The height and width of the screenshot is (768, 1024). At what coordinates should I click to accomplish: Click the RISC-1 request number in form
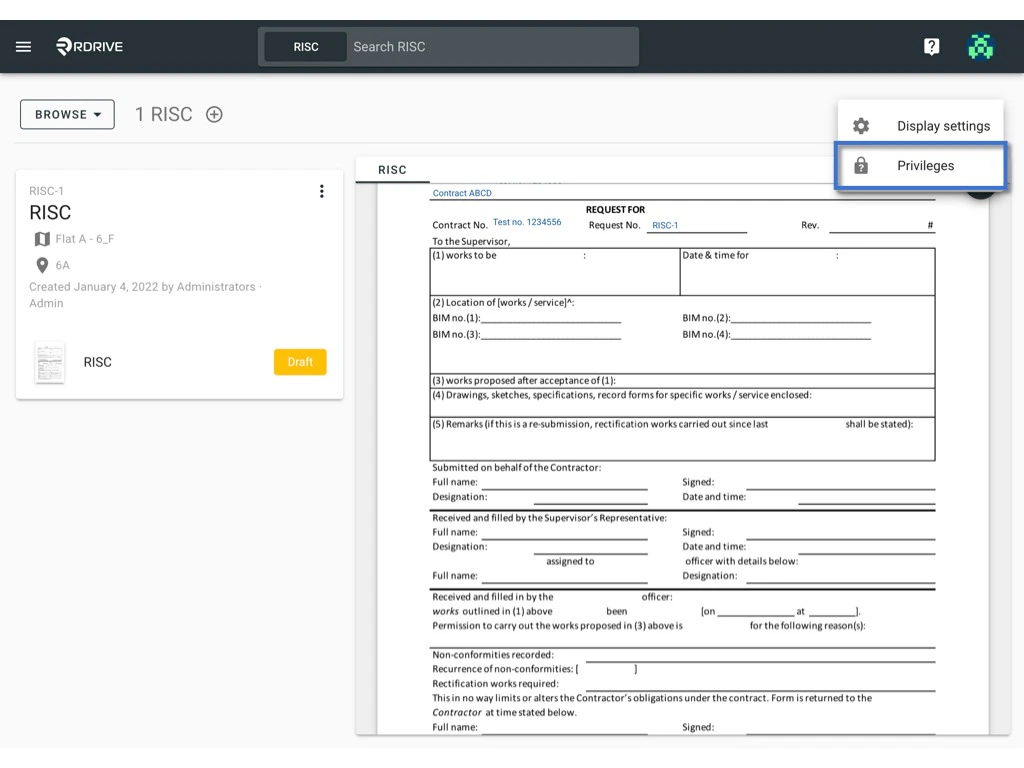click(x=665, y=225)
